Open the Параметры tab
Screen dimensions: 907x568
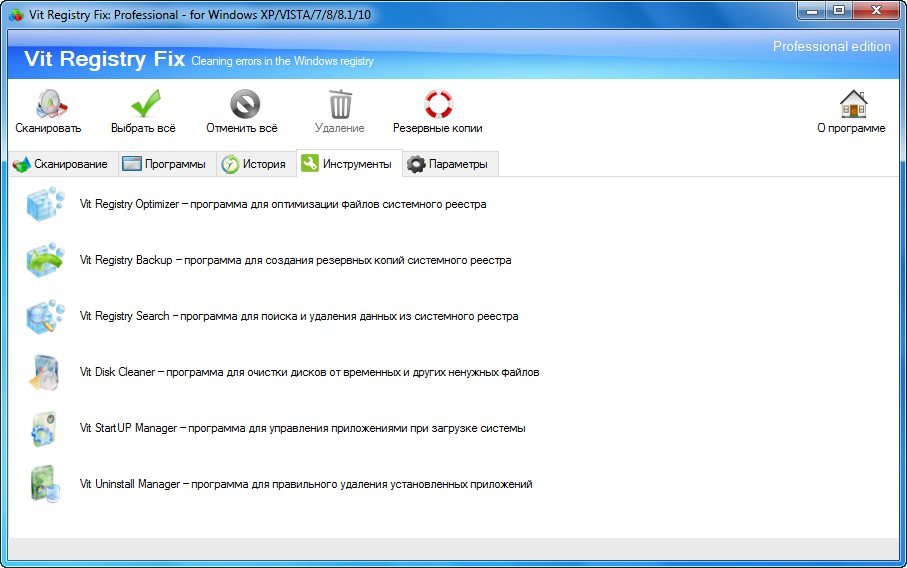pos(450,164)
